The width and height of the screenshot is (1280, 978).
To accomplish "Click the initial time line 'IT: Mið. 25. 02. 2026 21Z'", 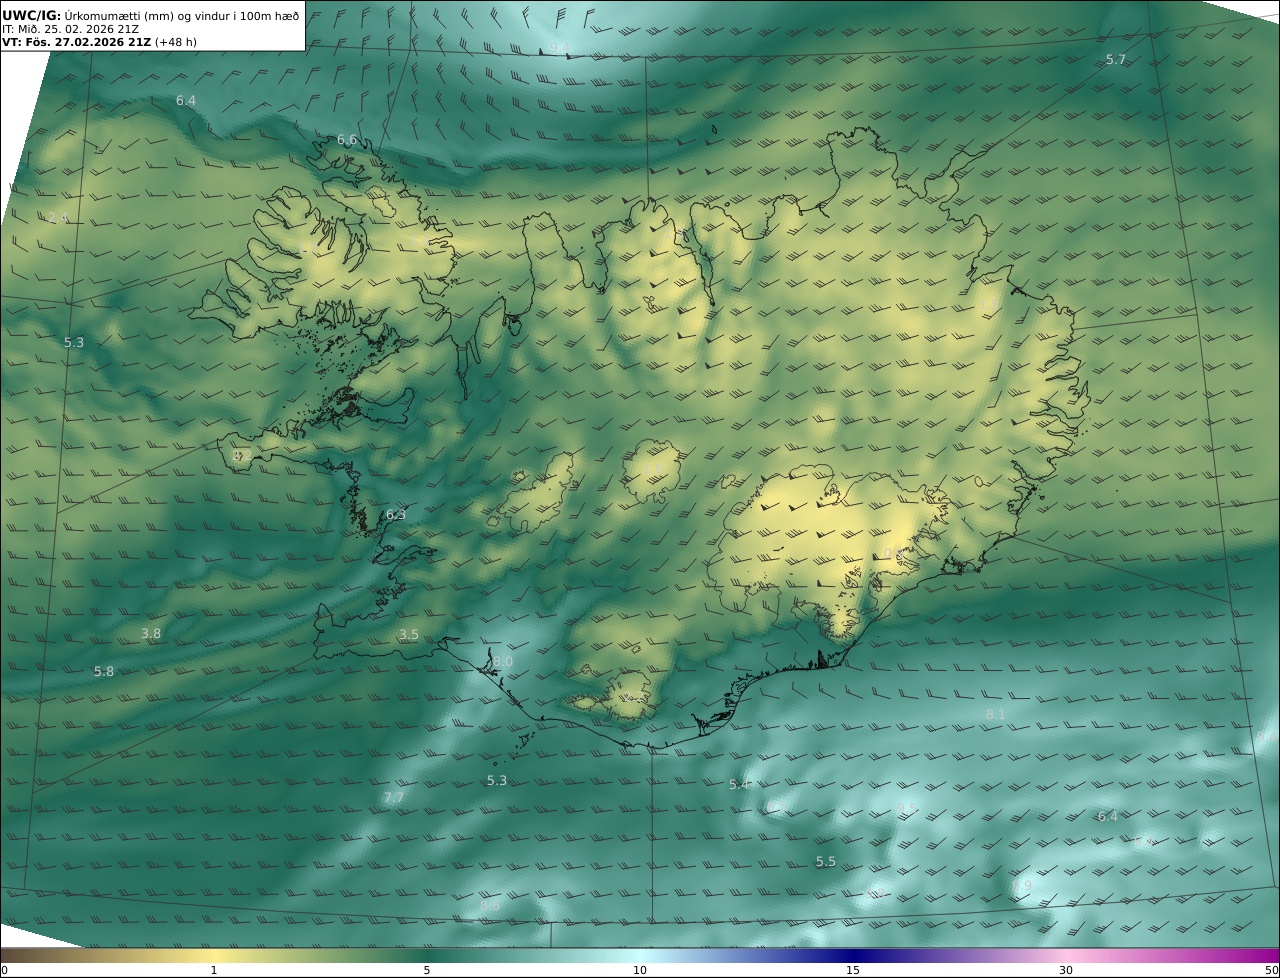I will point(70,29).
